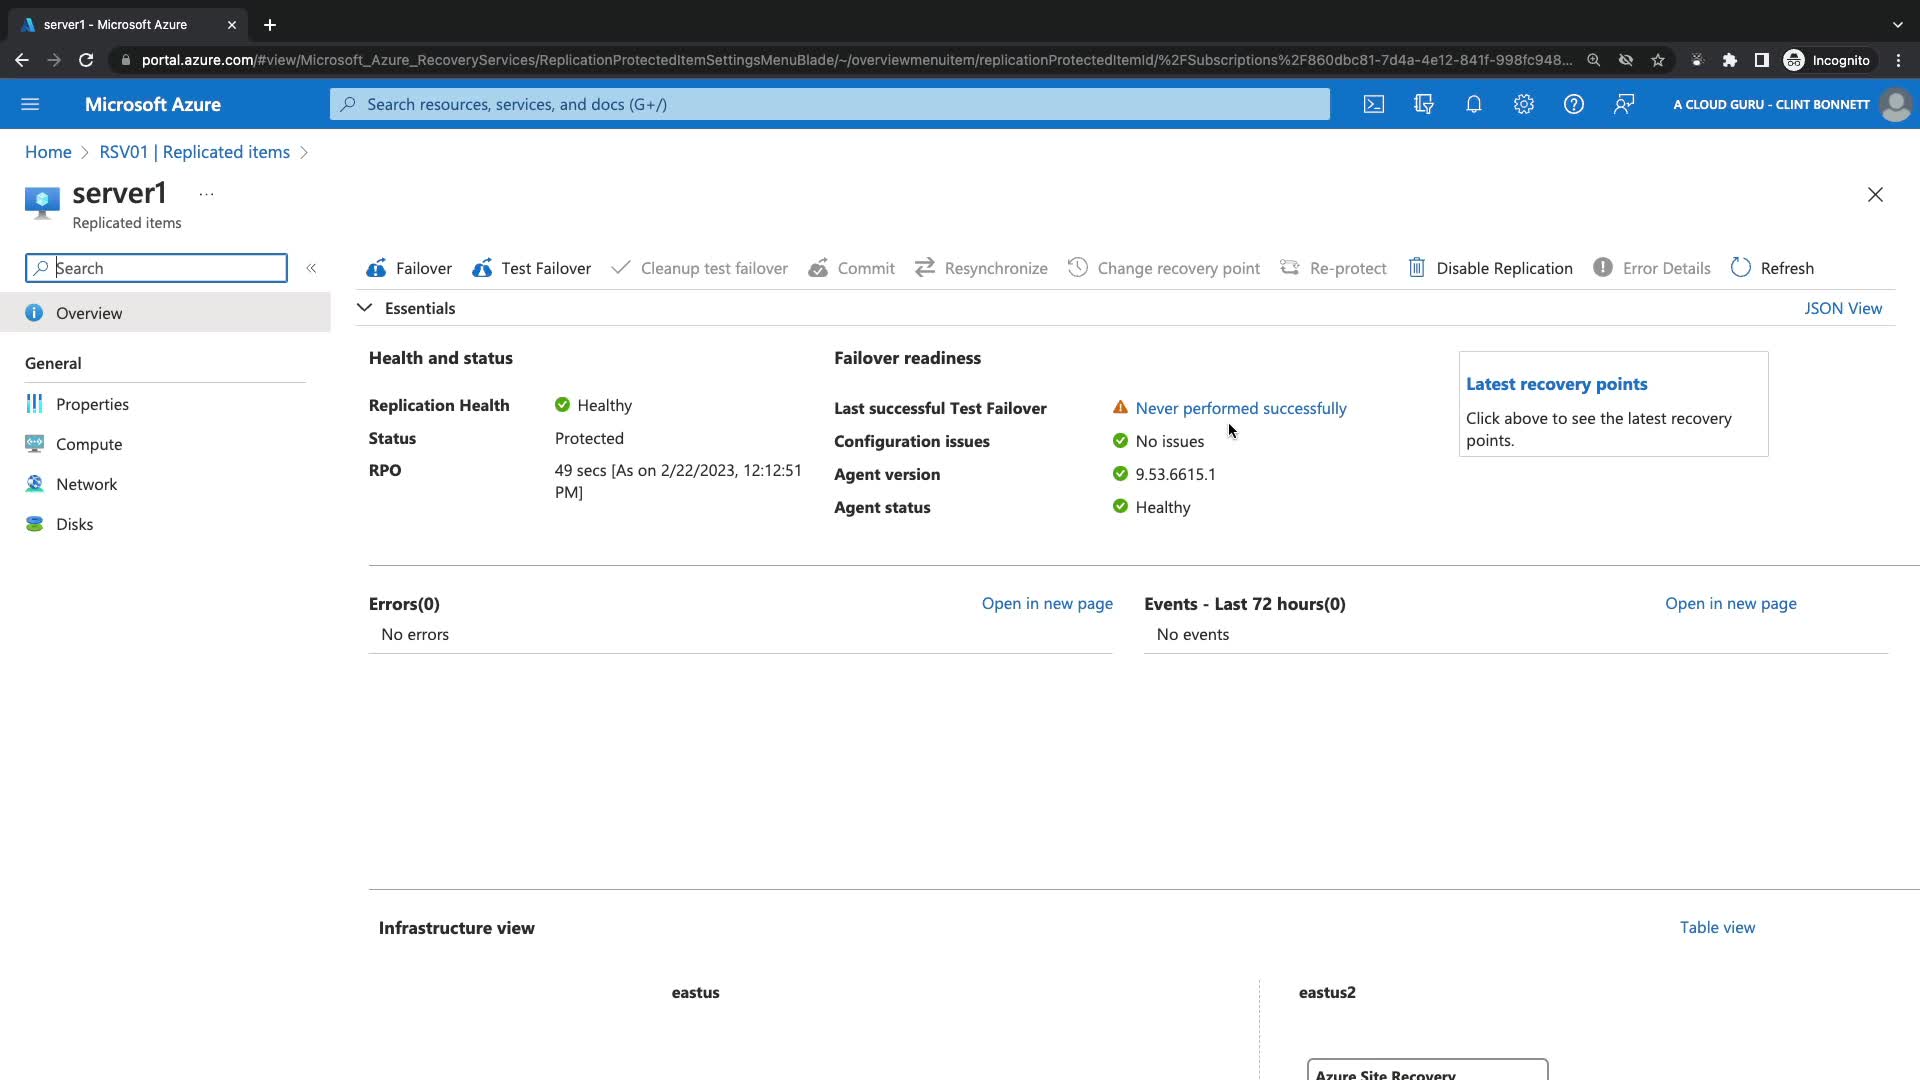Start a Test Failover

532,268
